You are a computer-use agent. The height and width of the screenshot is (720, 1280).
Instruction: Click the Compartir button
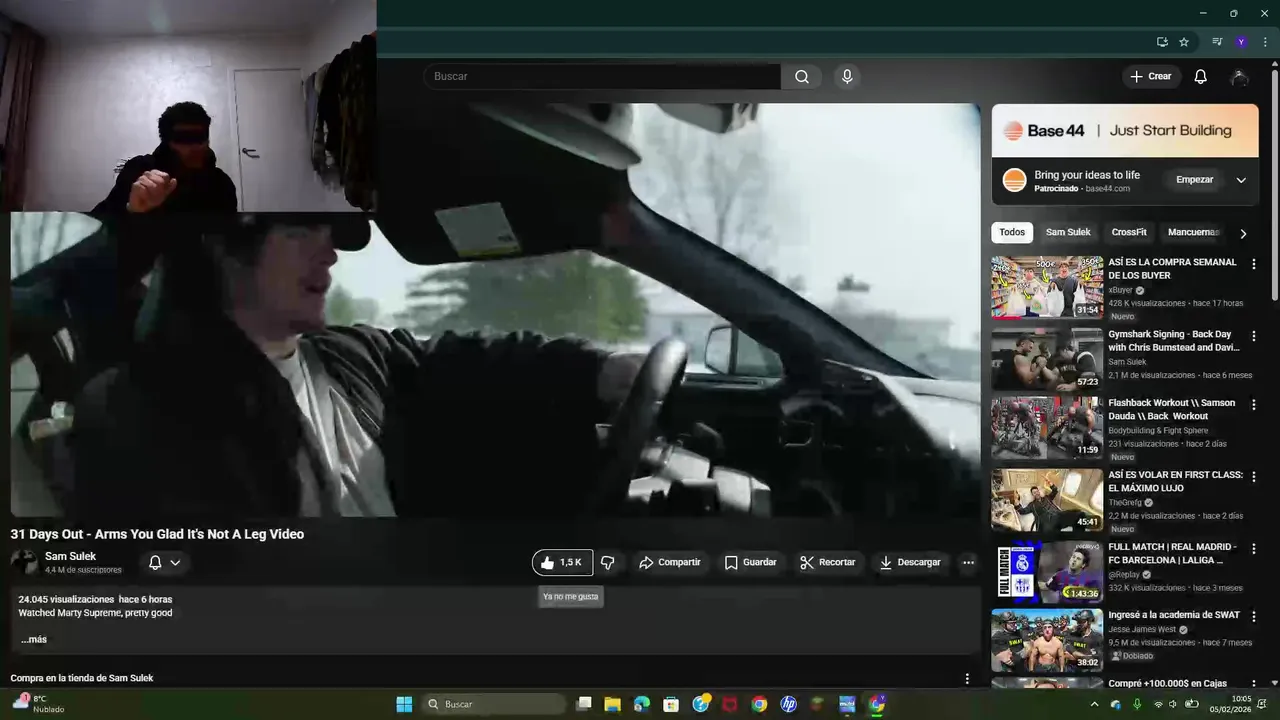[670, 563]
